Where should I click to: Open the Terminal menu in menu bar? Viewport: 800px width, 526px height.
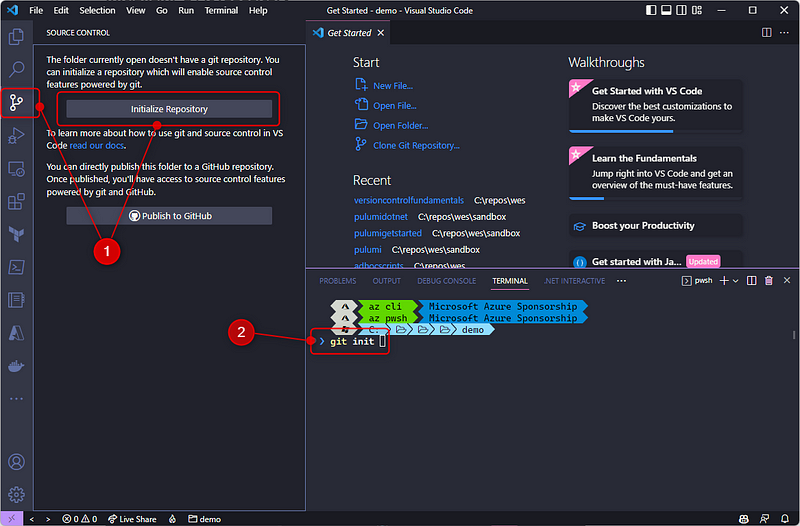click(223, 10)
